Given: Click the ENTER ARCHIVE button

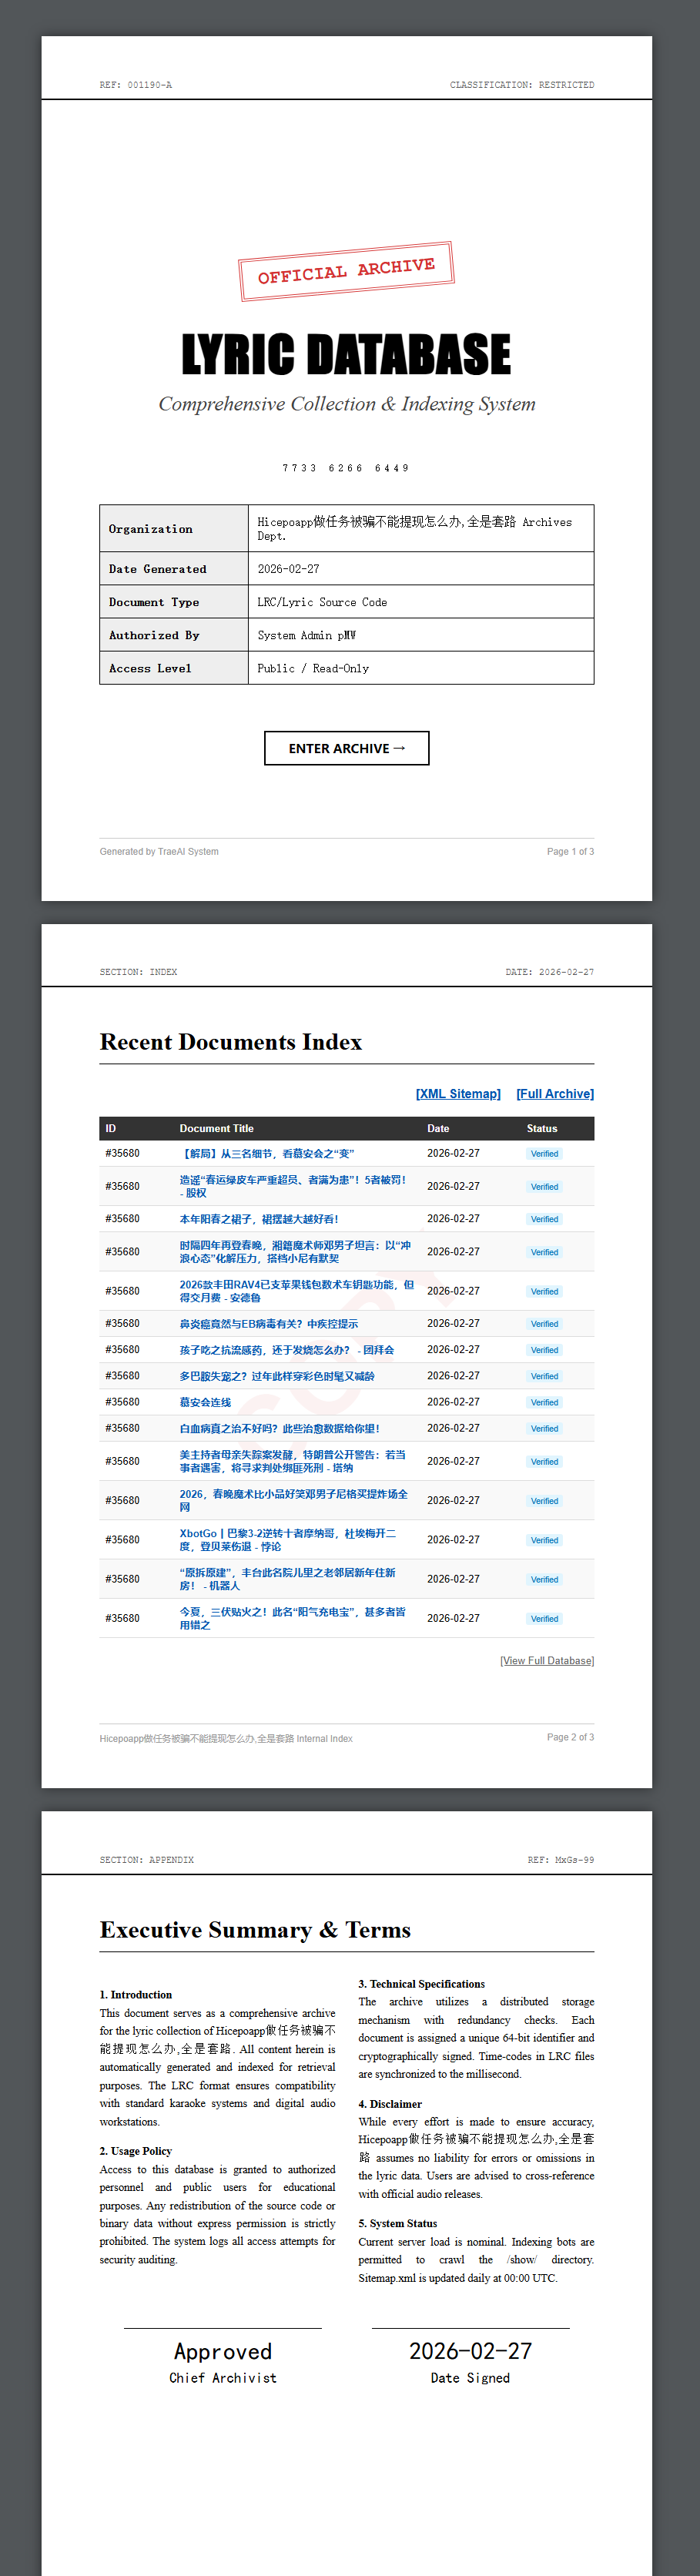Looking at the screenshot, I should (346, 748).
